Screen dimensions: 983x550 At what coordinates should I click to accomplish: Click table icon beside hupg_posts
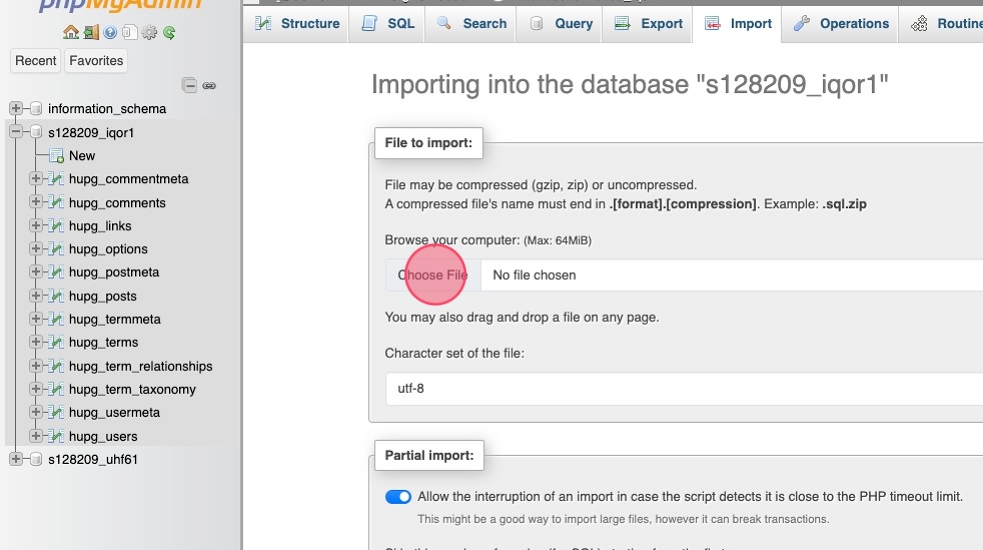[x=57, y=296]
